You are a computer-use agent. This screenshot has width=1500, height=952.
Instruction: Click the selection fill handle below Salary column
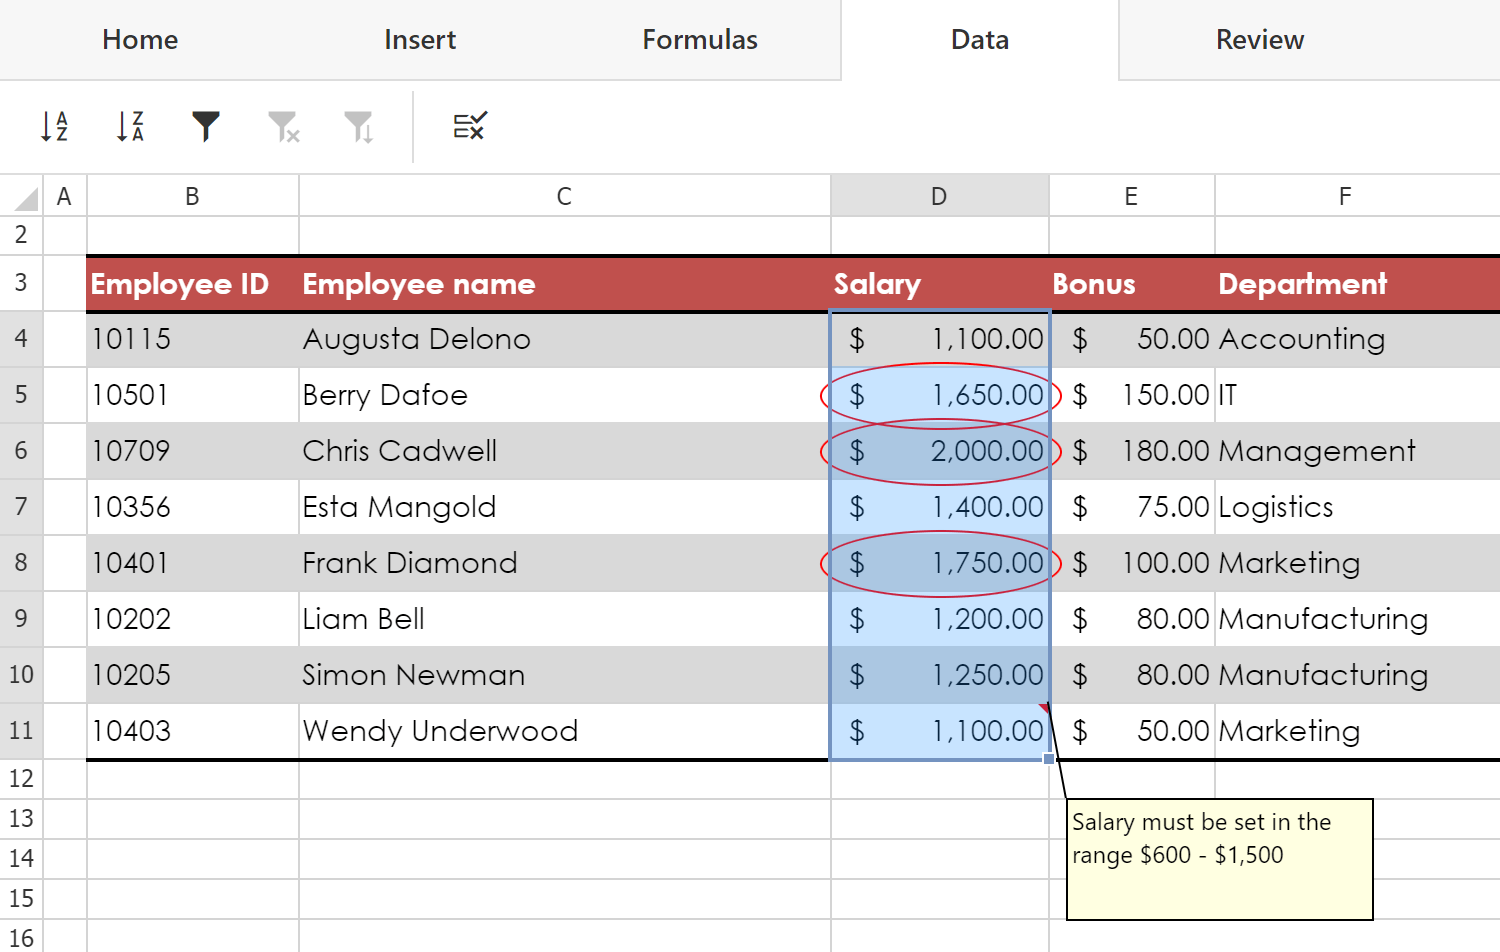pyautogui.click(x=1049, y=759)
